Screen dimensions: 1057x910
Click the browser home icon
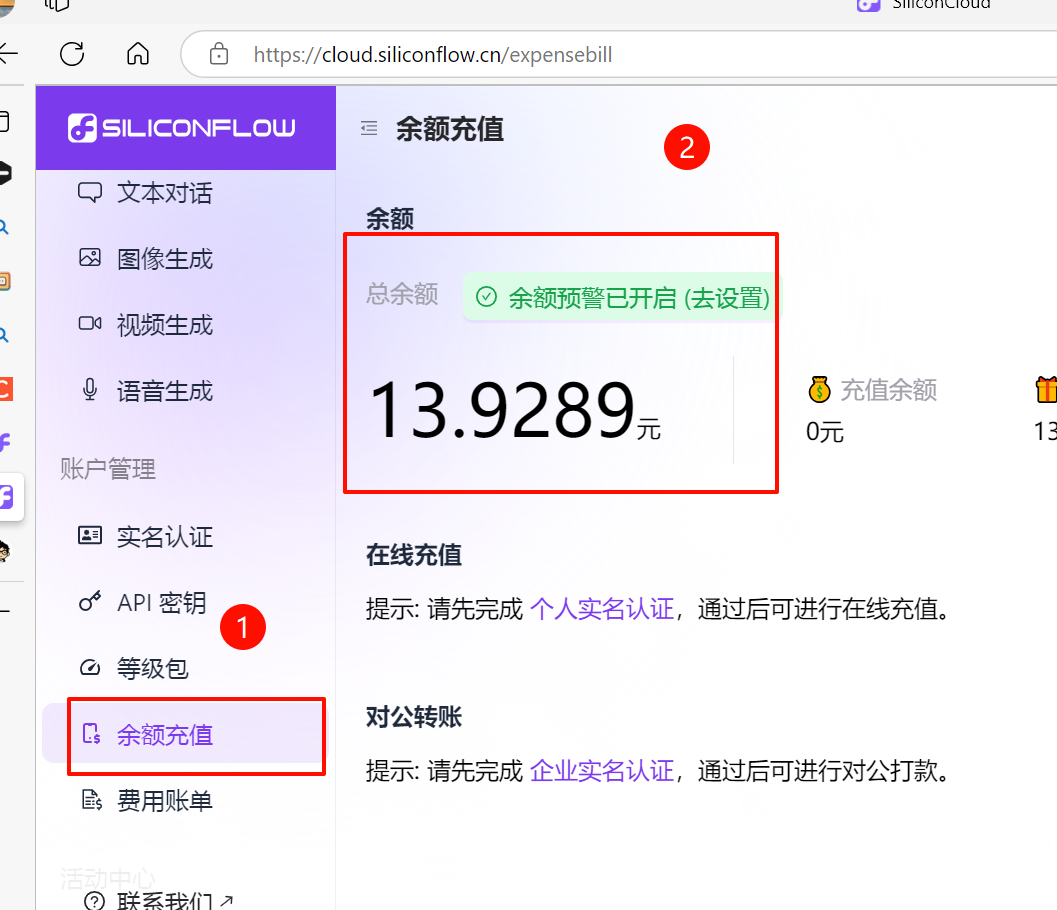(x=138, y=54)
